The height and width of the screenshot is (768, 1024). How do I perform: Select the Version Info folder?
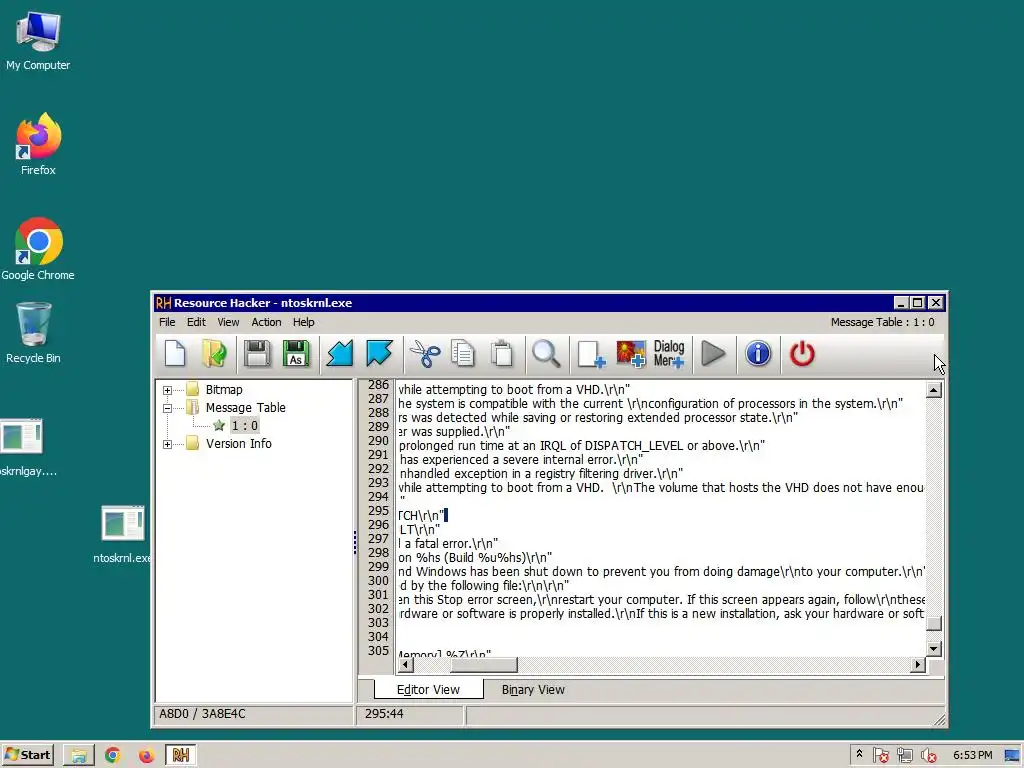coord(238,443)
